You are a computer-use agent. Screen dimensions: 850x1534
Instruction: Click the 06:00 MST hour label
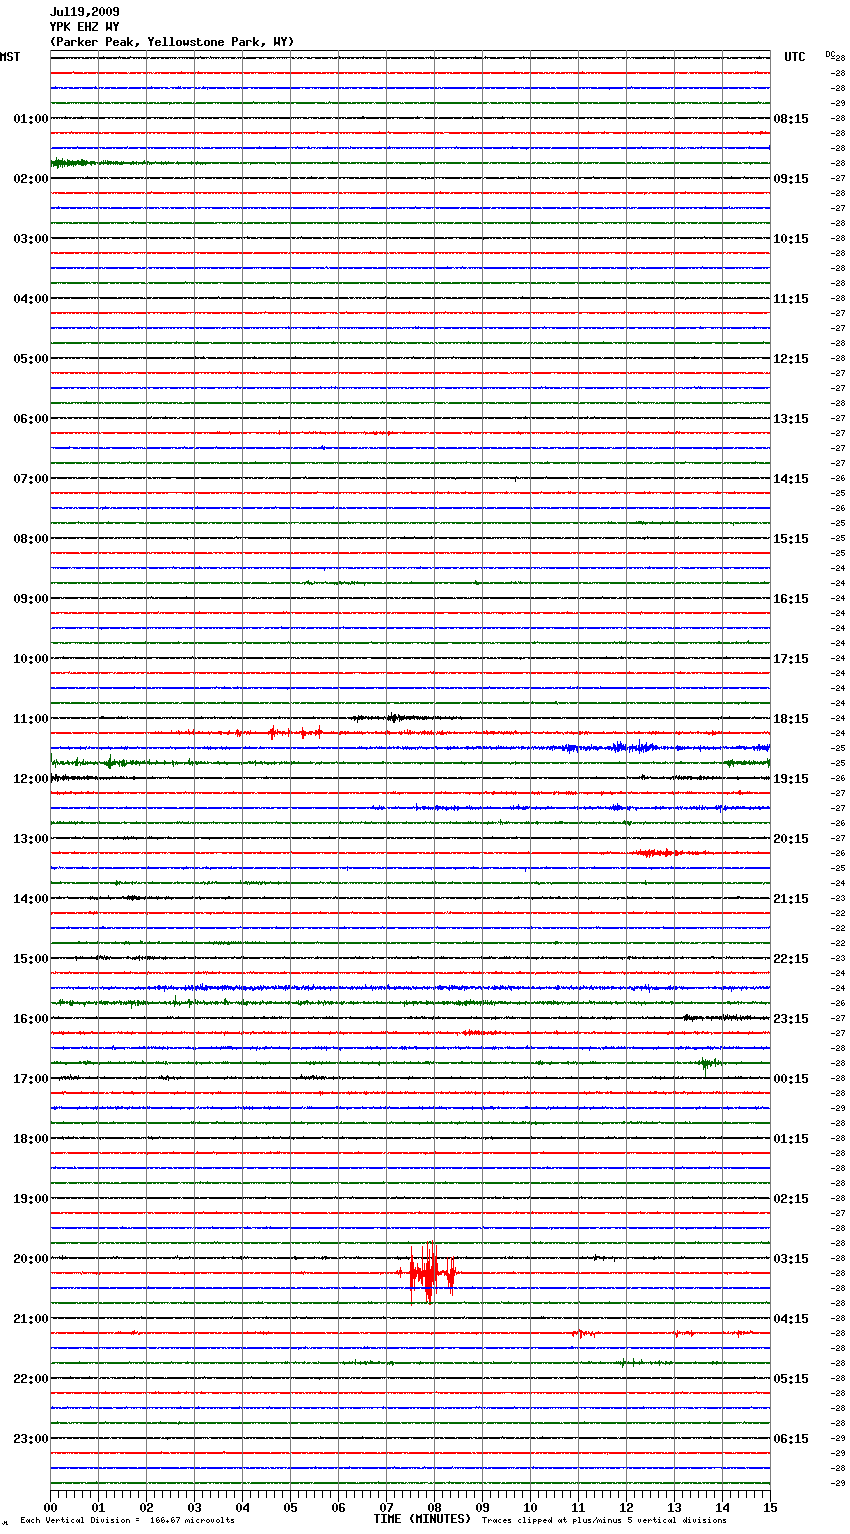[31, 419]
